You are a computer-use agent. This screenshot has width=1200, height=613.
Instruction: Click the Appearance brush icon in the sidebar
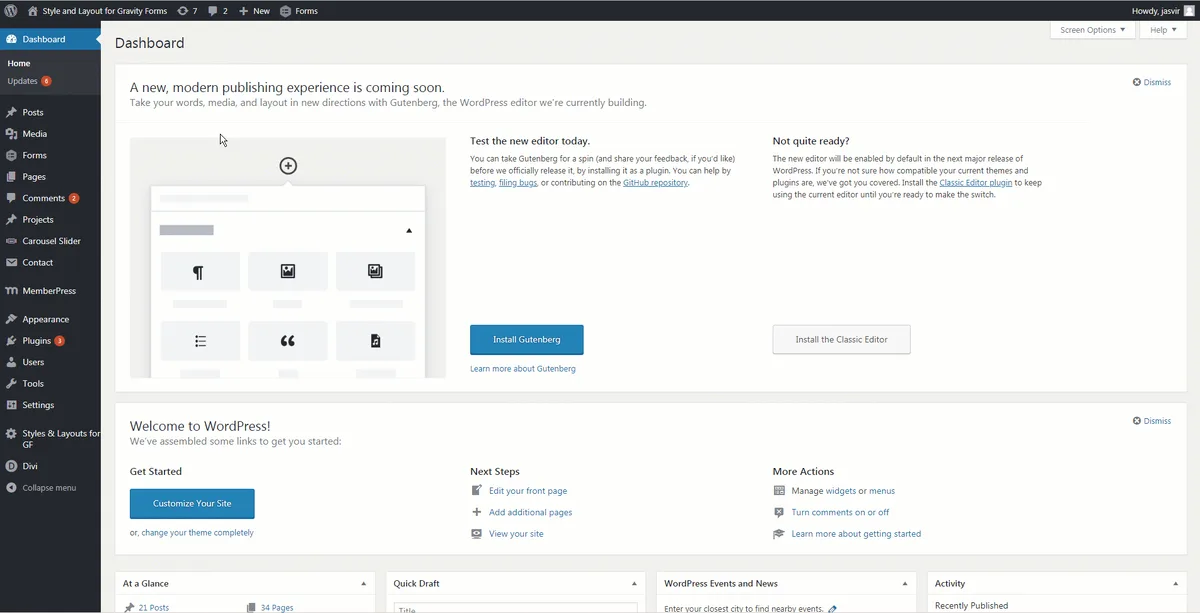pos(11,319)
